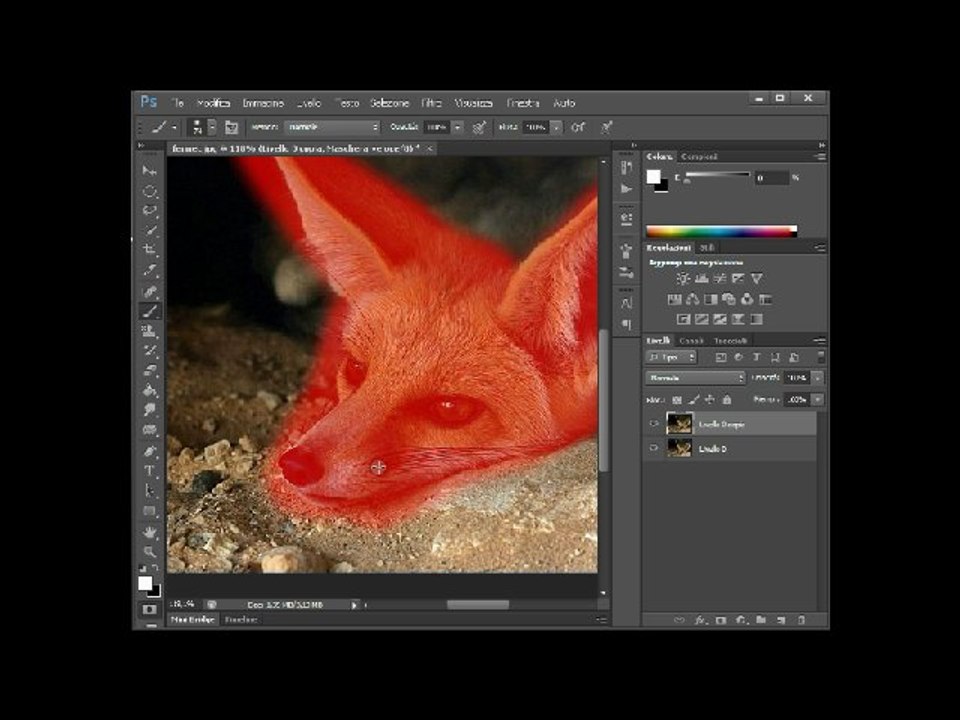Viewport: 960px width, 720px height.
Task: Select the Crop tool
Action: click(149, 249)
